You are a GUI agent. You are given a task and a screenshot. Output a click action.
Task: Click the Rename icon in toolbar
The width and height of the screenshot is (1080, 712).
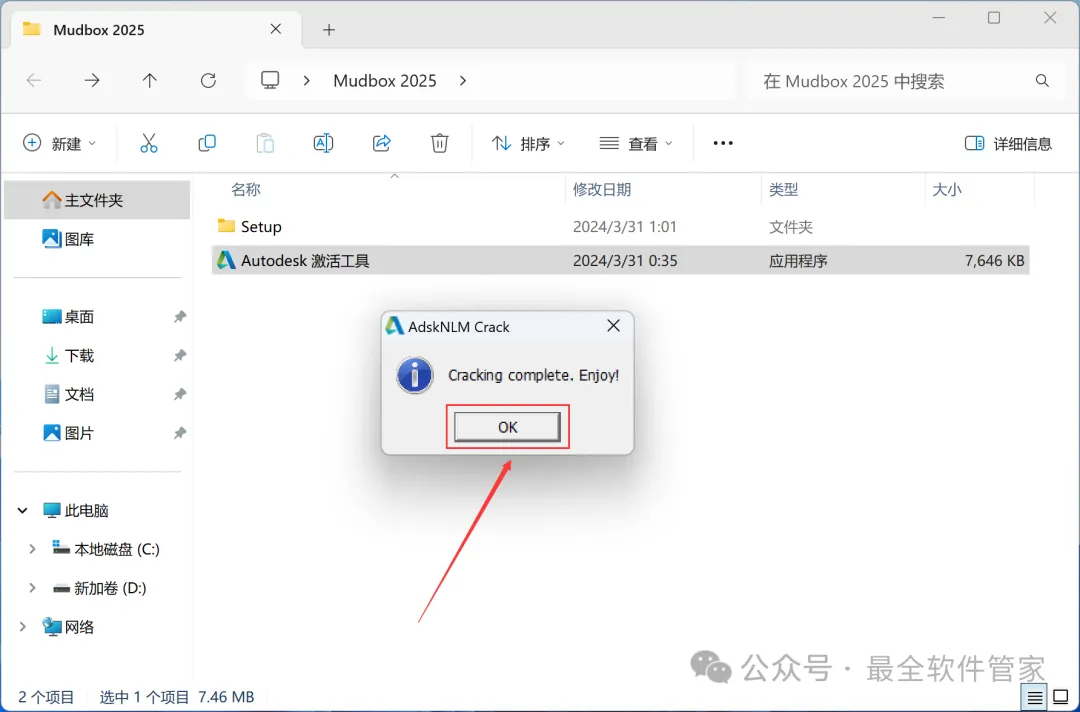point(323,143)
